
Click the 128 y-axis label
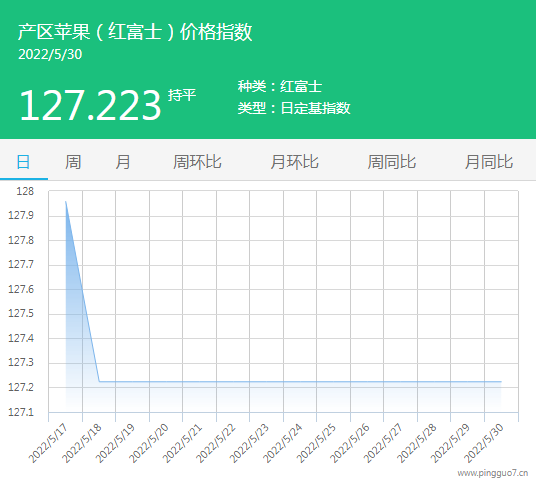(x=25, y=191)
